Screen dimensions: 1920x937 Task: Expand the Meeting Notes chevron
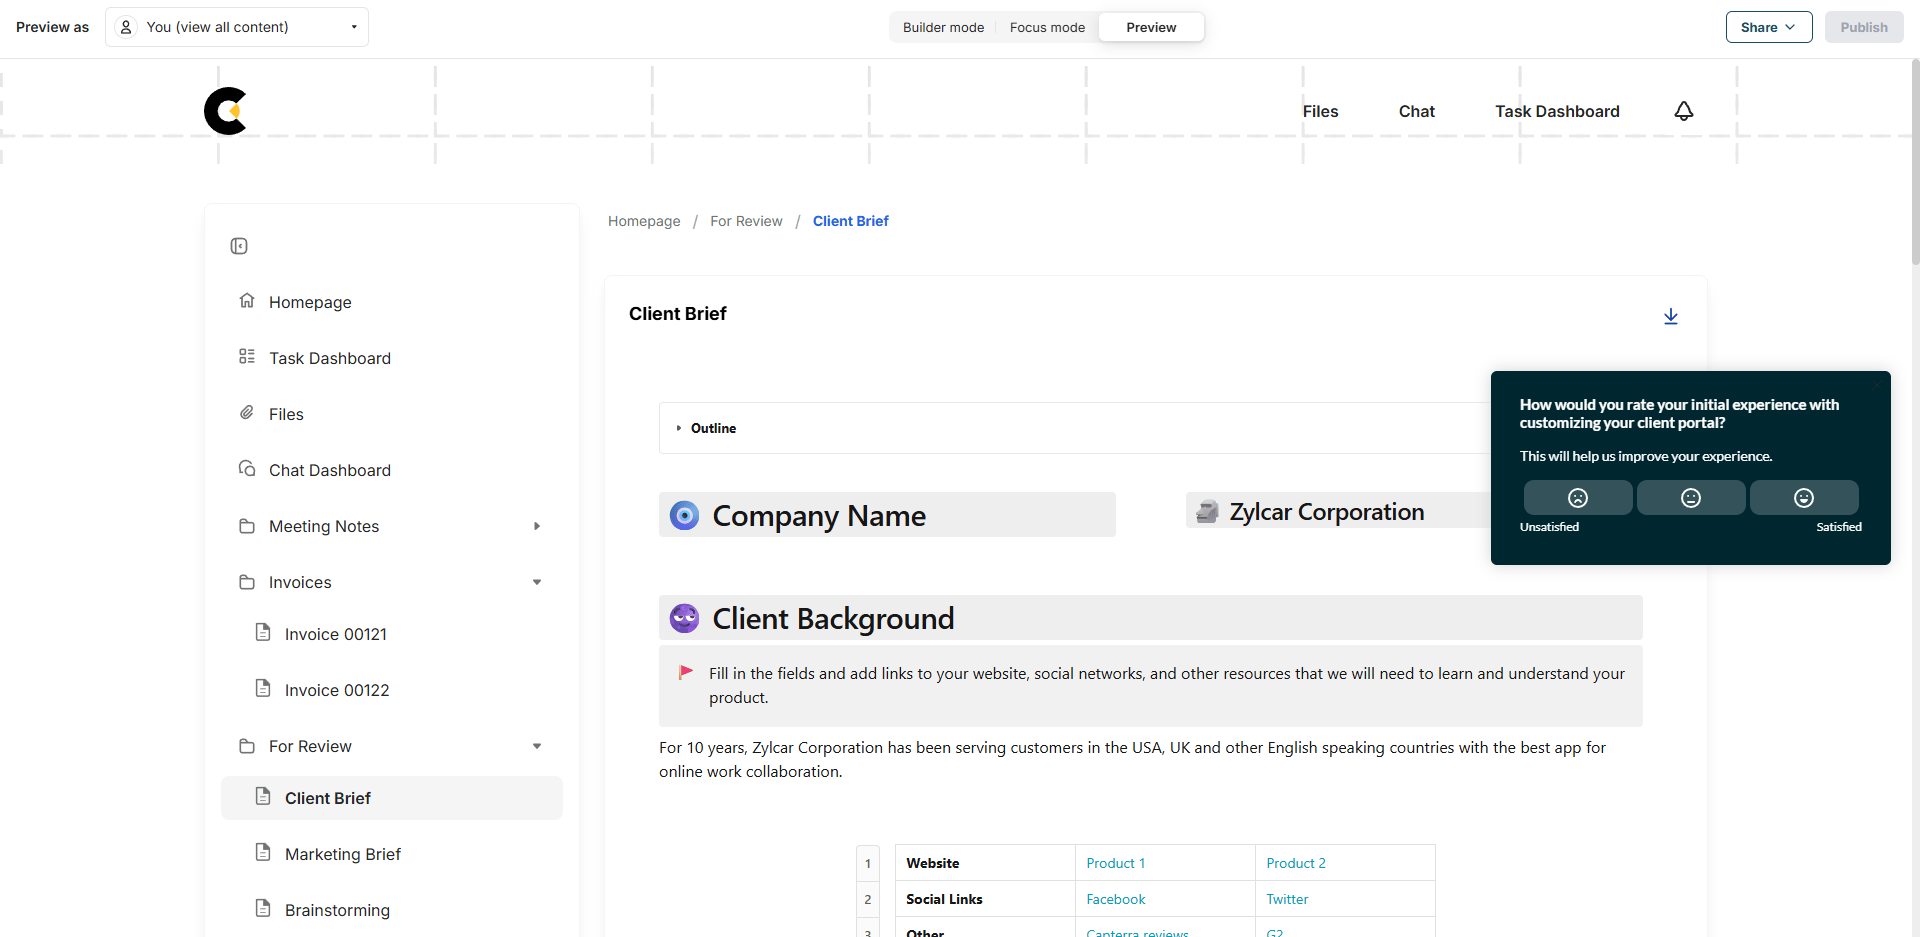(x=538, y=525)
